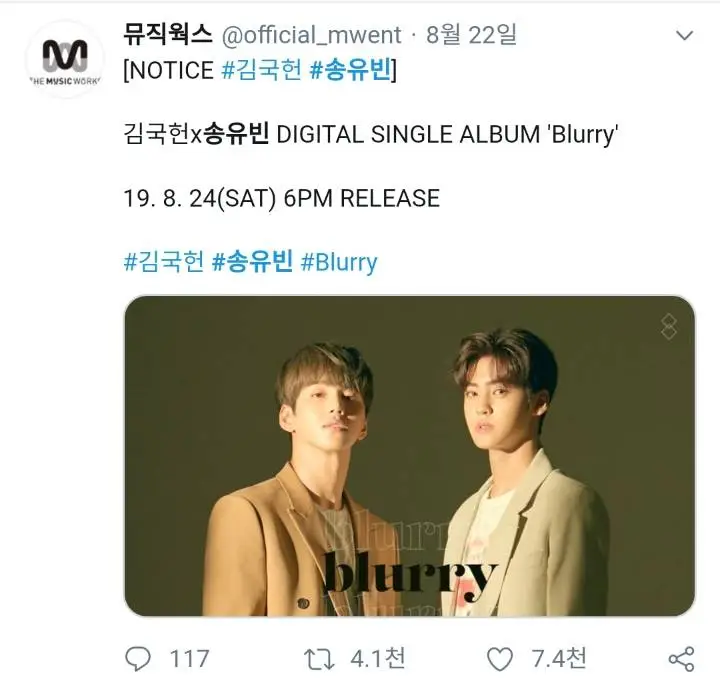Expand tweet options with the down chevron
Viewport: 720px width, 689px height.
tap(685, 35)
